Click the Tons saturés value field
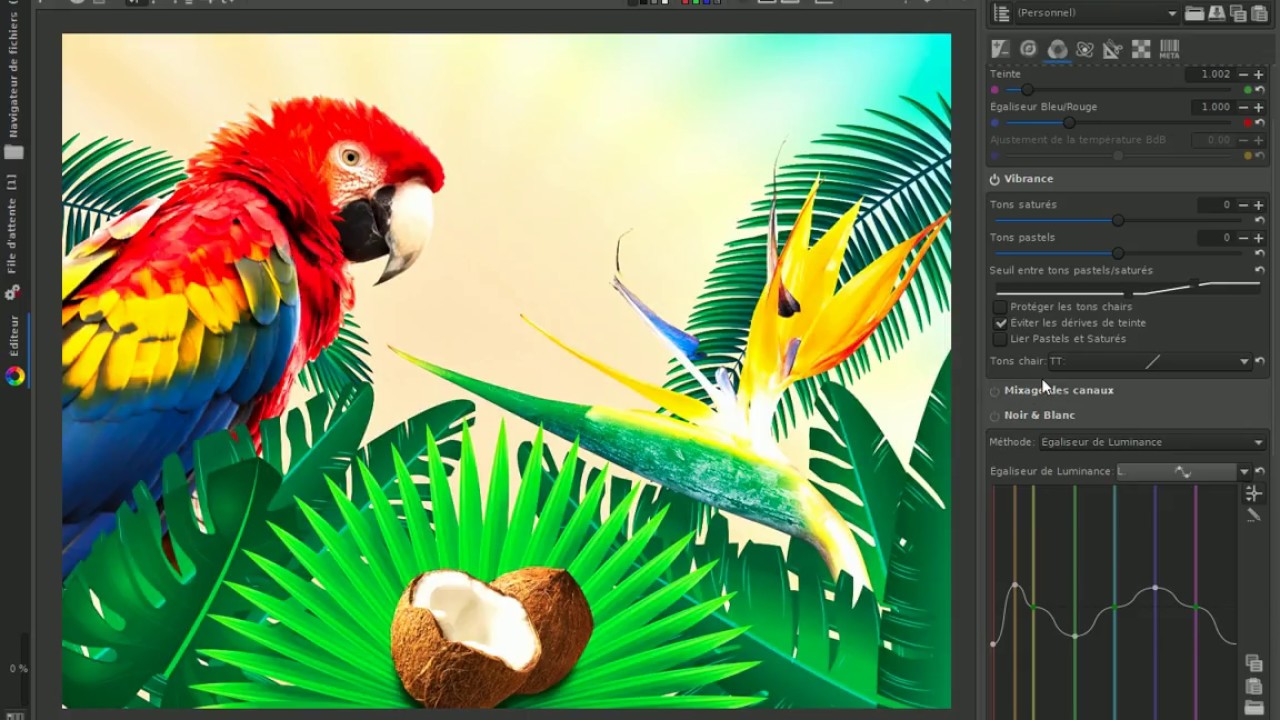 point(1216,205)
